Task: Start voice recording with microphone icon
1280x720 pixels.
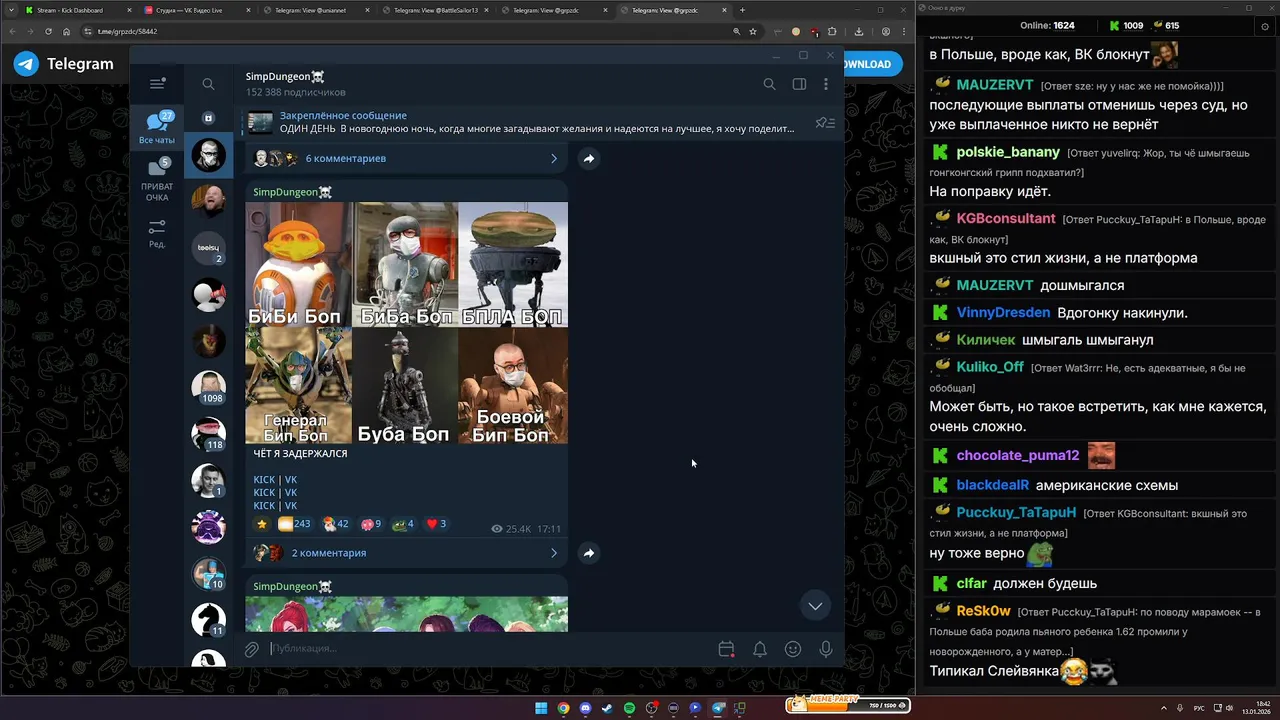Action: [x=826, y=649]
